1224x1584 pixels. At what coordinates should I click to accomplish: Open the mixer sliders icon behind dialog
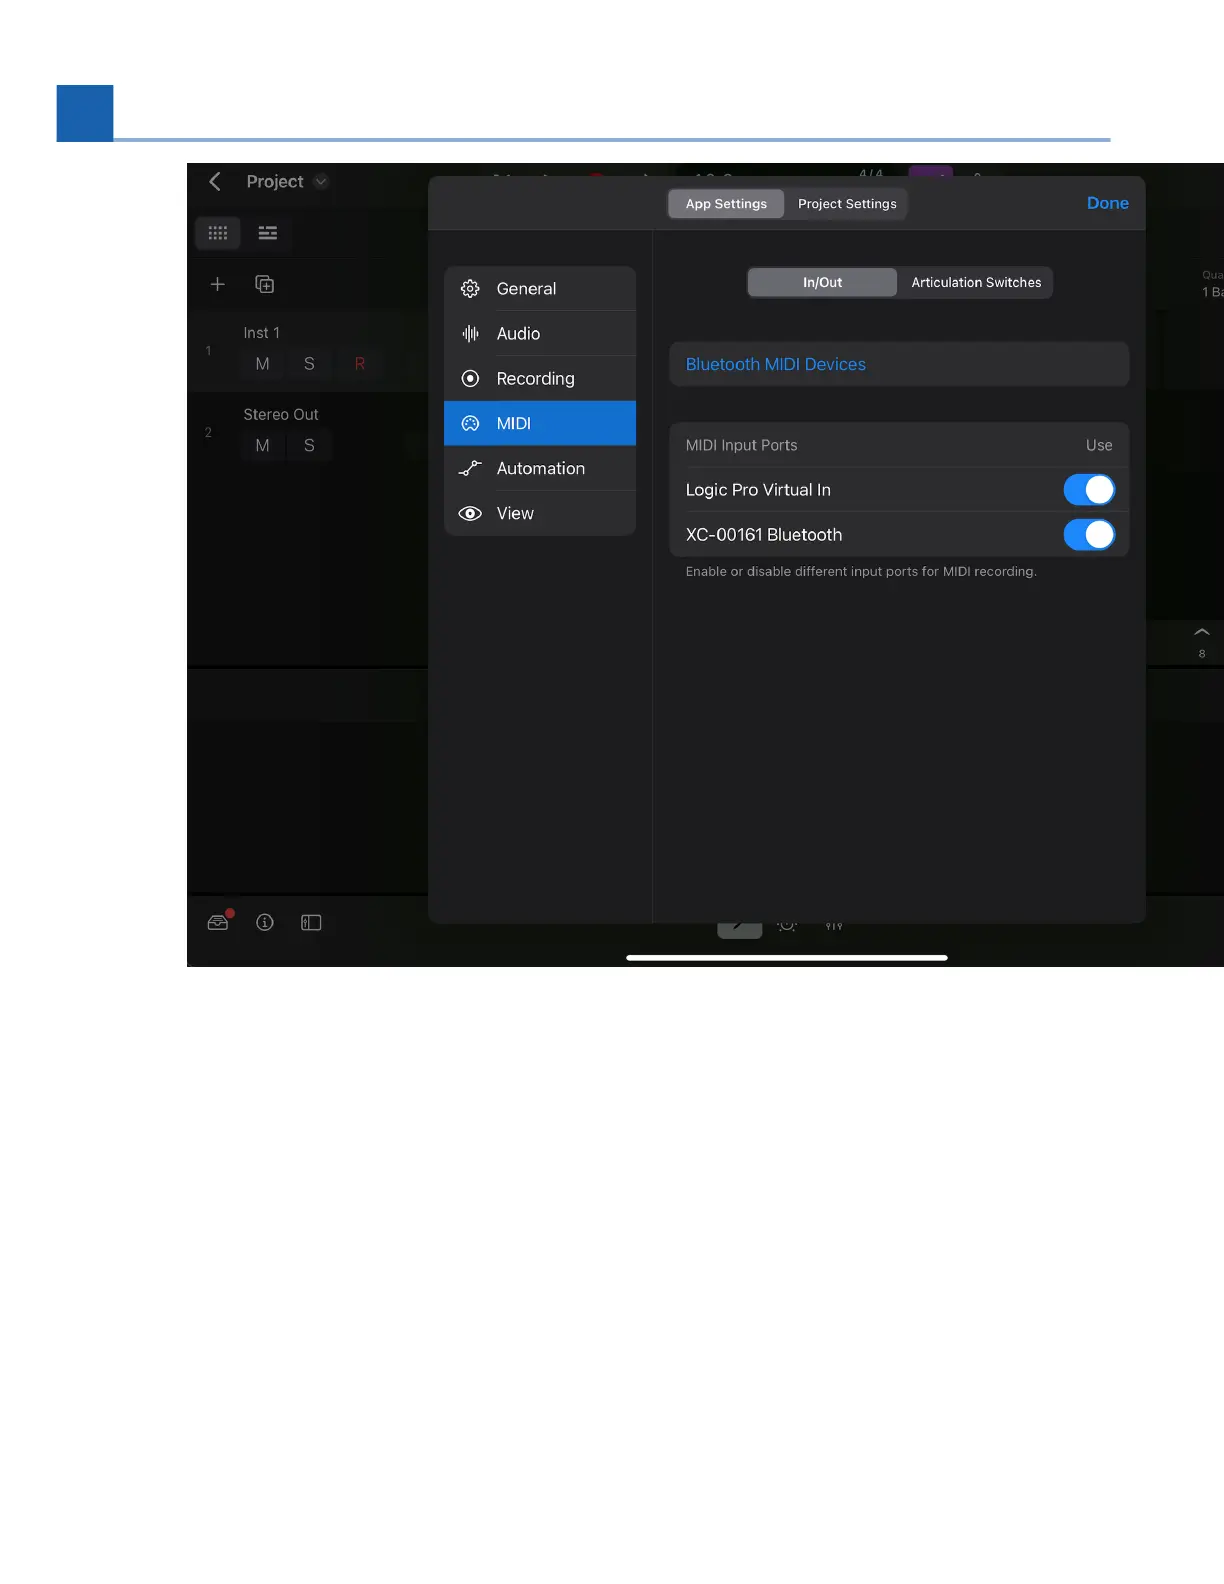pos(834,926)
